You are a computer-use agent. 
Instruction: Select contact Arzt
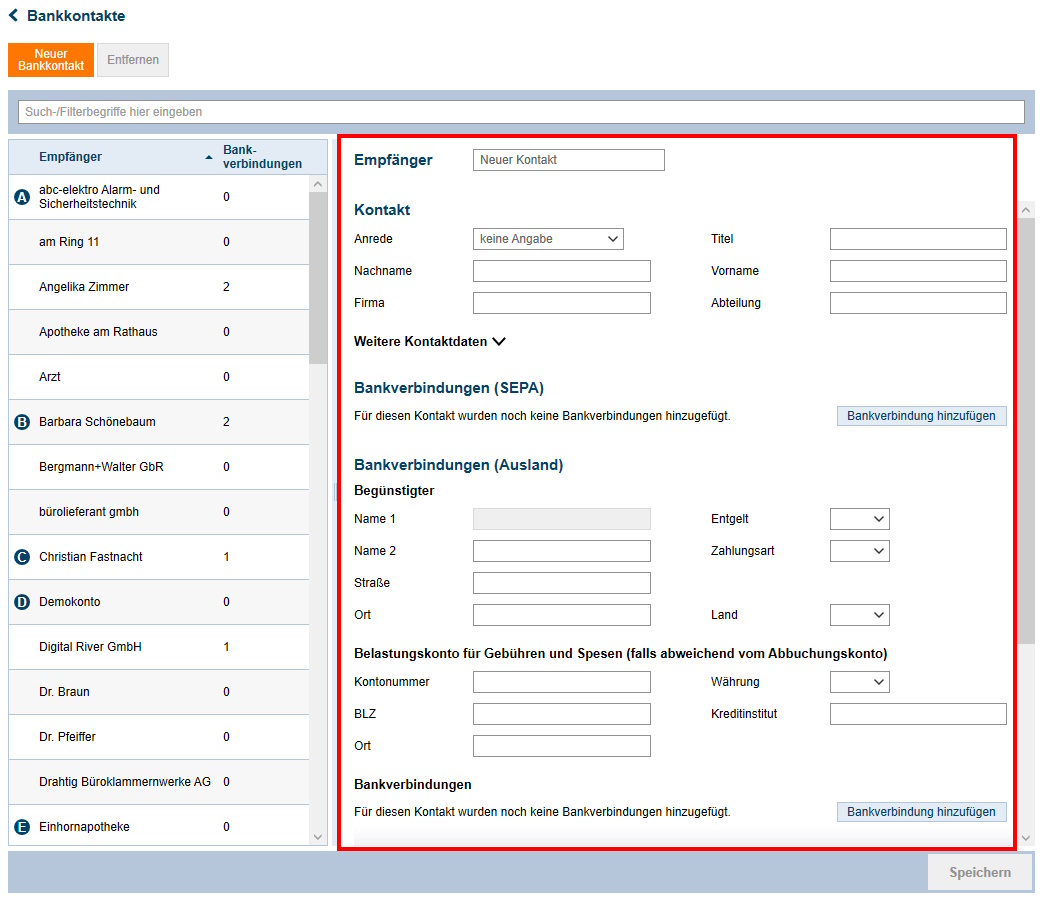tap(159, 377)
